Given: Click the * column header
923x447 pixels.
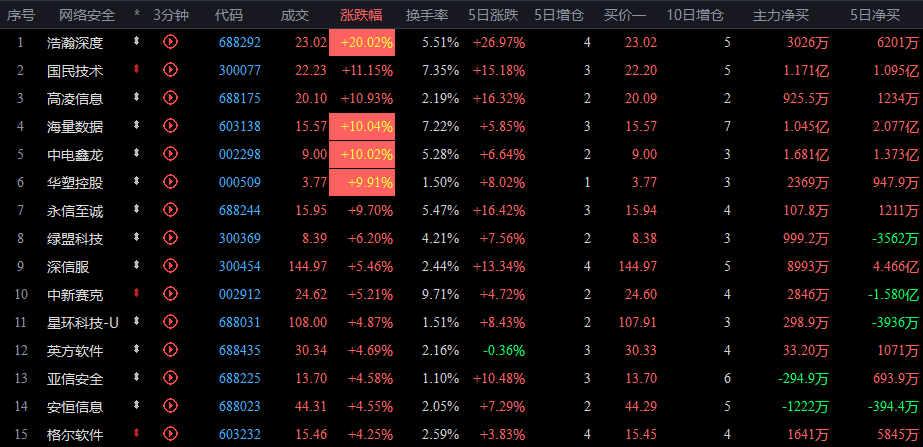Looking at the screenshot, I should 137,15.
